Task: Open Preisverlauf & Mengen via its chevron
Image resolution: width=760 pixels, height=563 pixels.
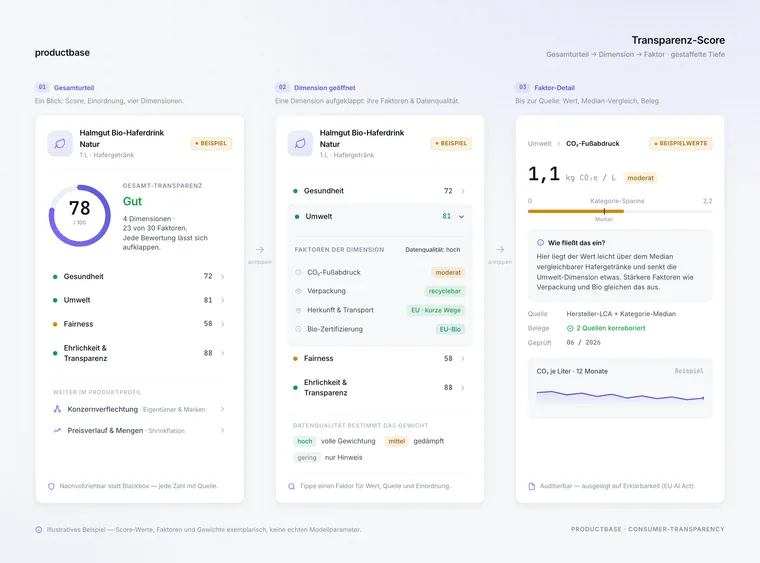Action: [222, 430]
